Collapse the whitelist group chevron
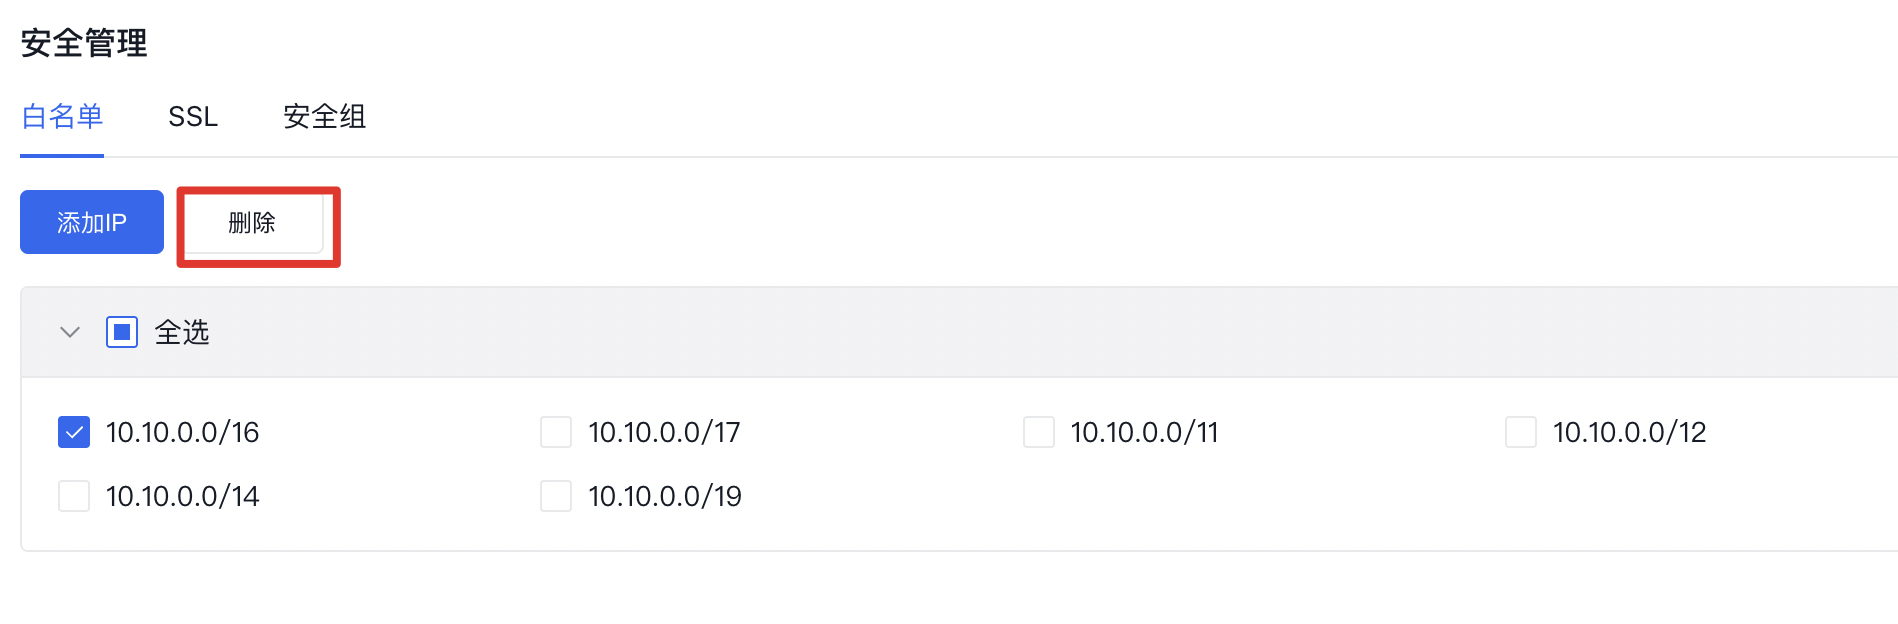This screenshot has height=624, width=1898. pyautogui.click(x=70, y=332)
